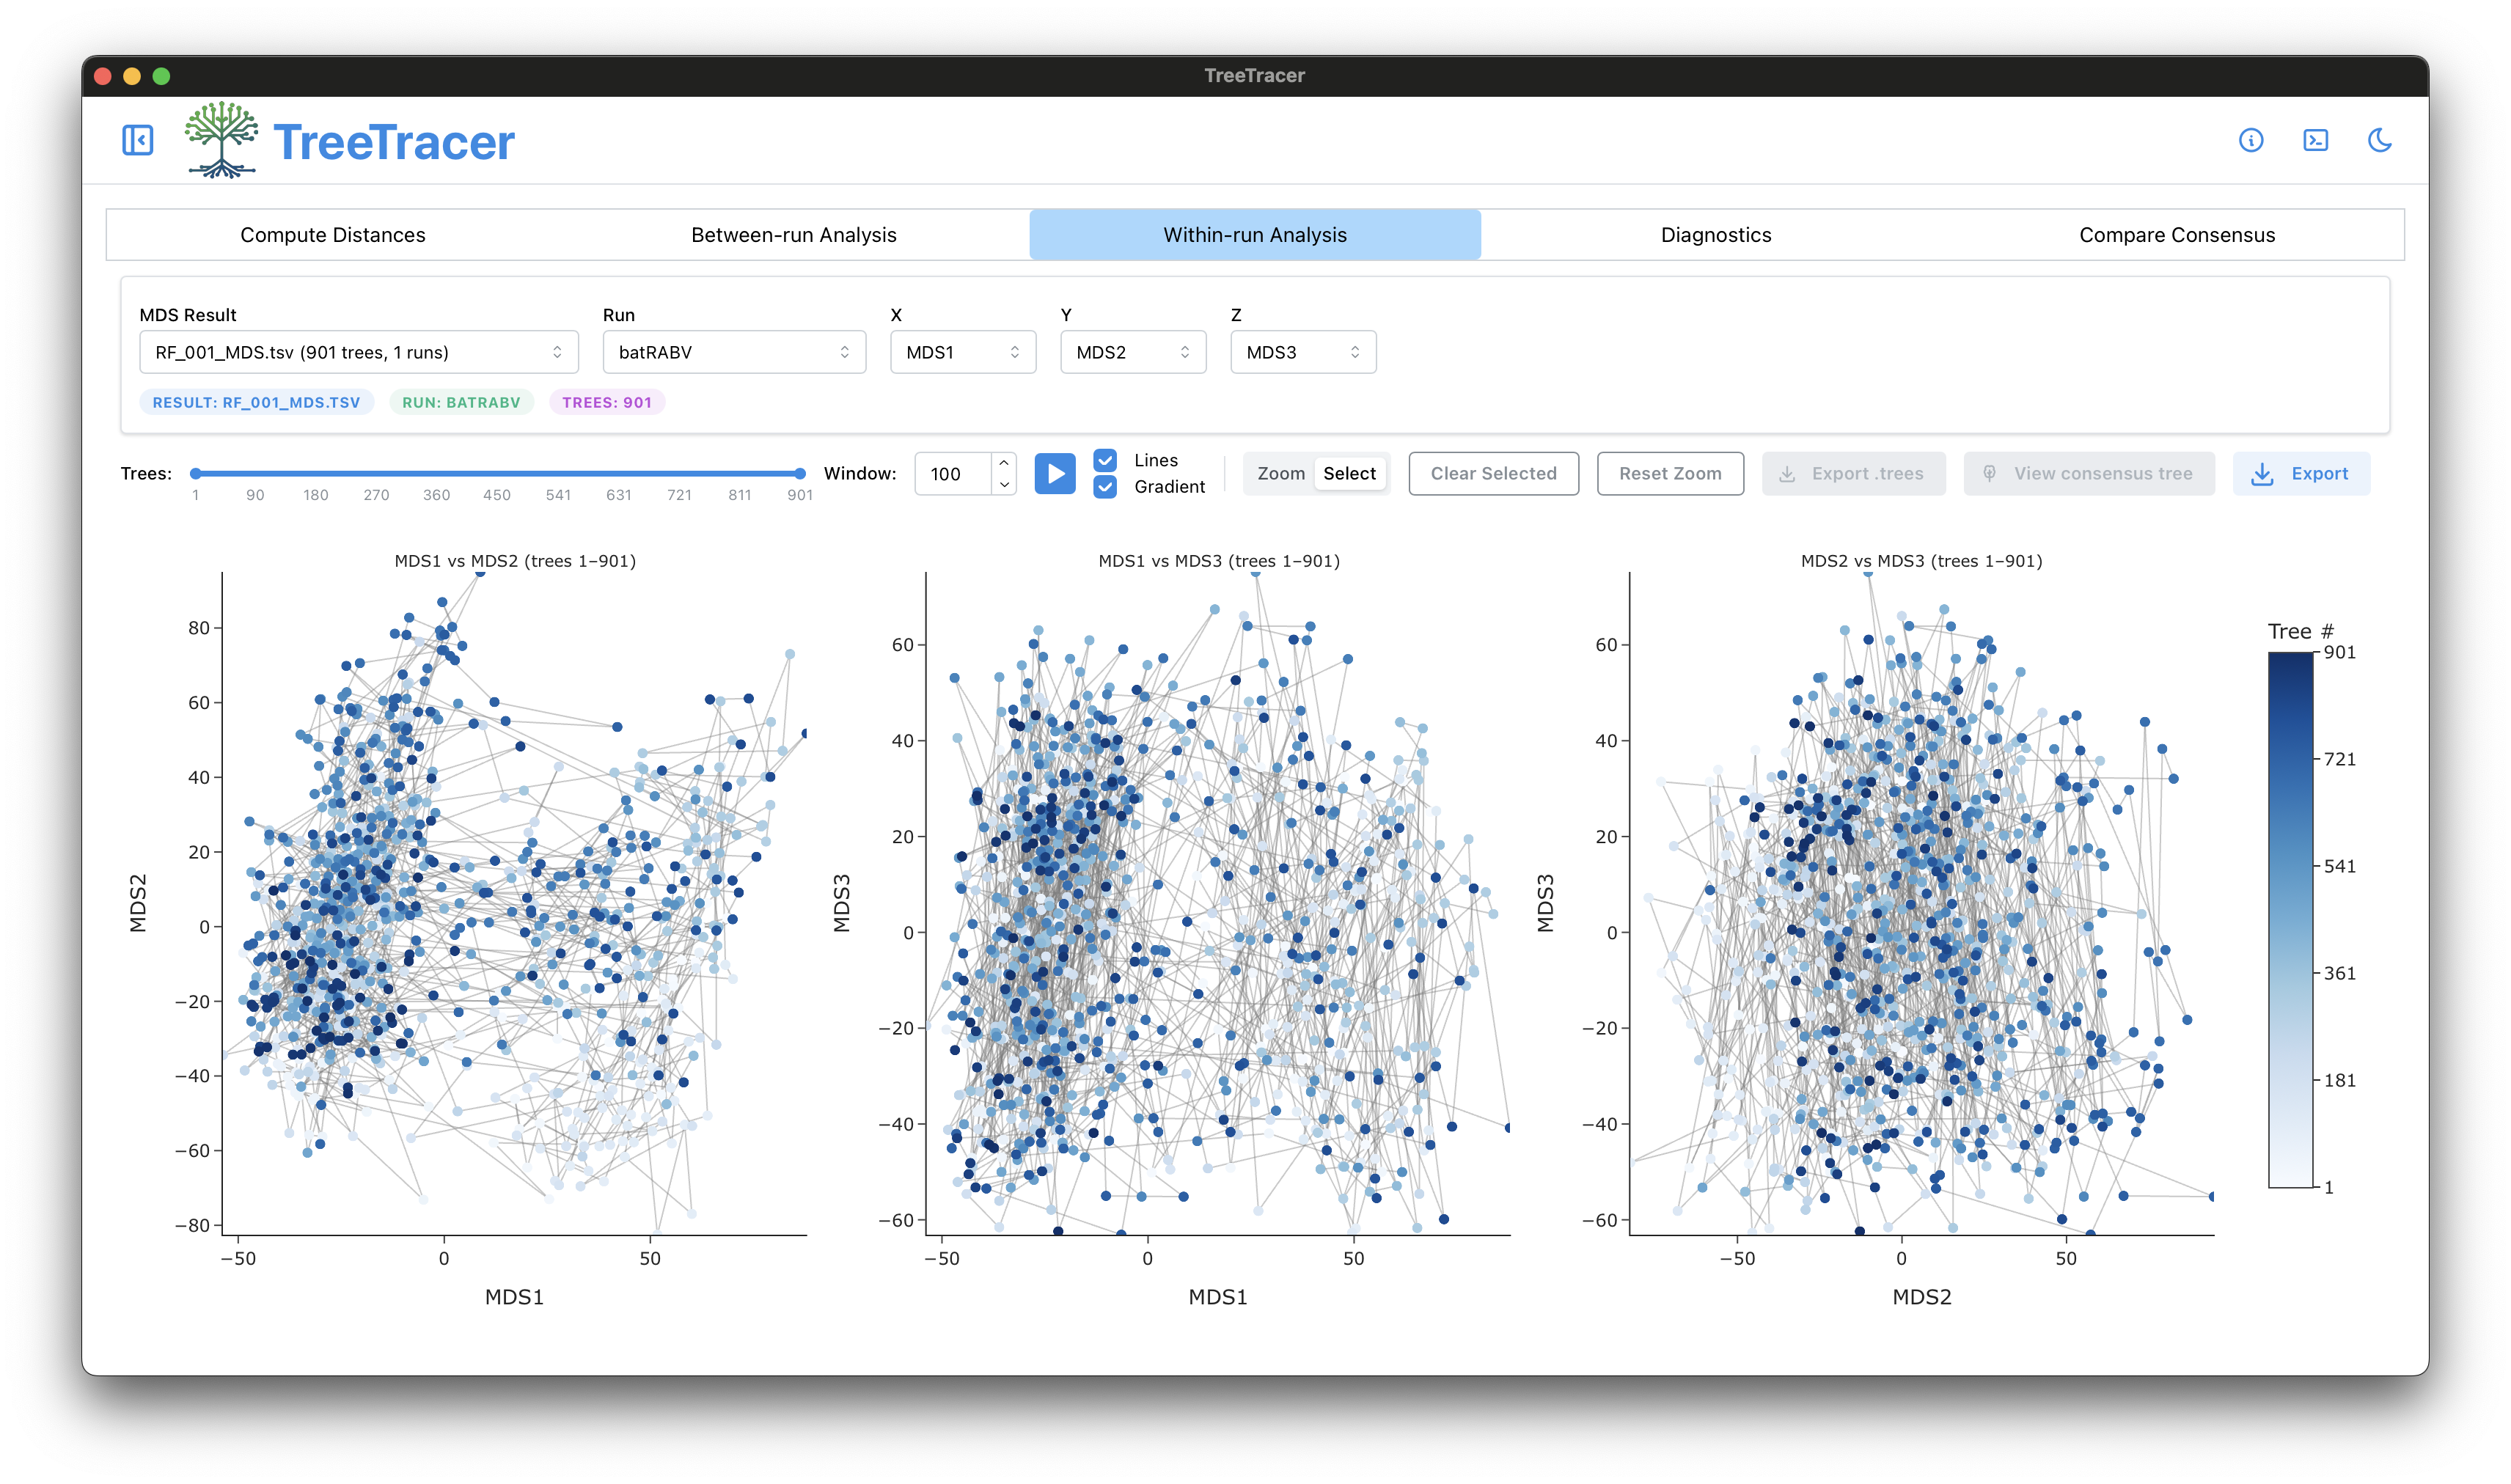
Task: Click the Export download button
Action: coord(2300,473)
